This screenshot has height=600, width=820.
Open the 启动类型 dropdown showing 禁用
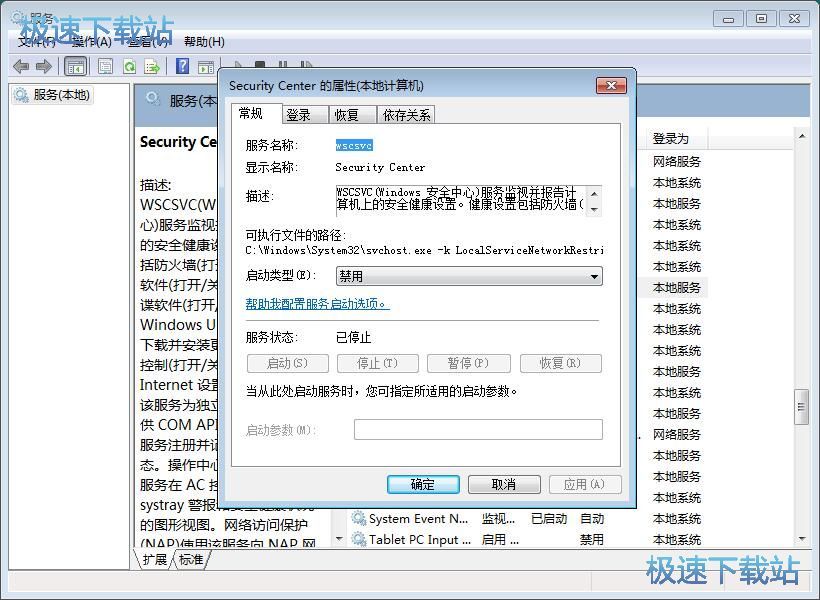(469, 276)
